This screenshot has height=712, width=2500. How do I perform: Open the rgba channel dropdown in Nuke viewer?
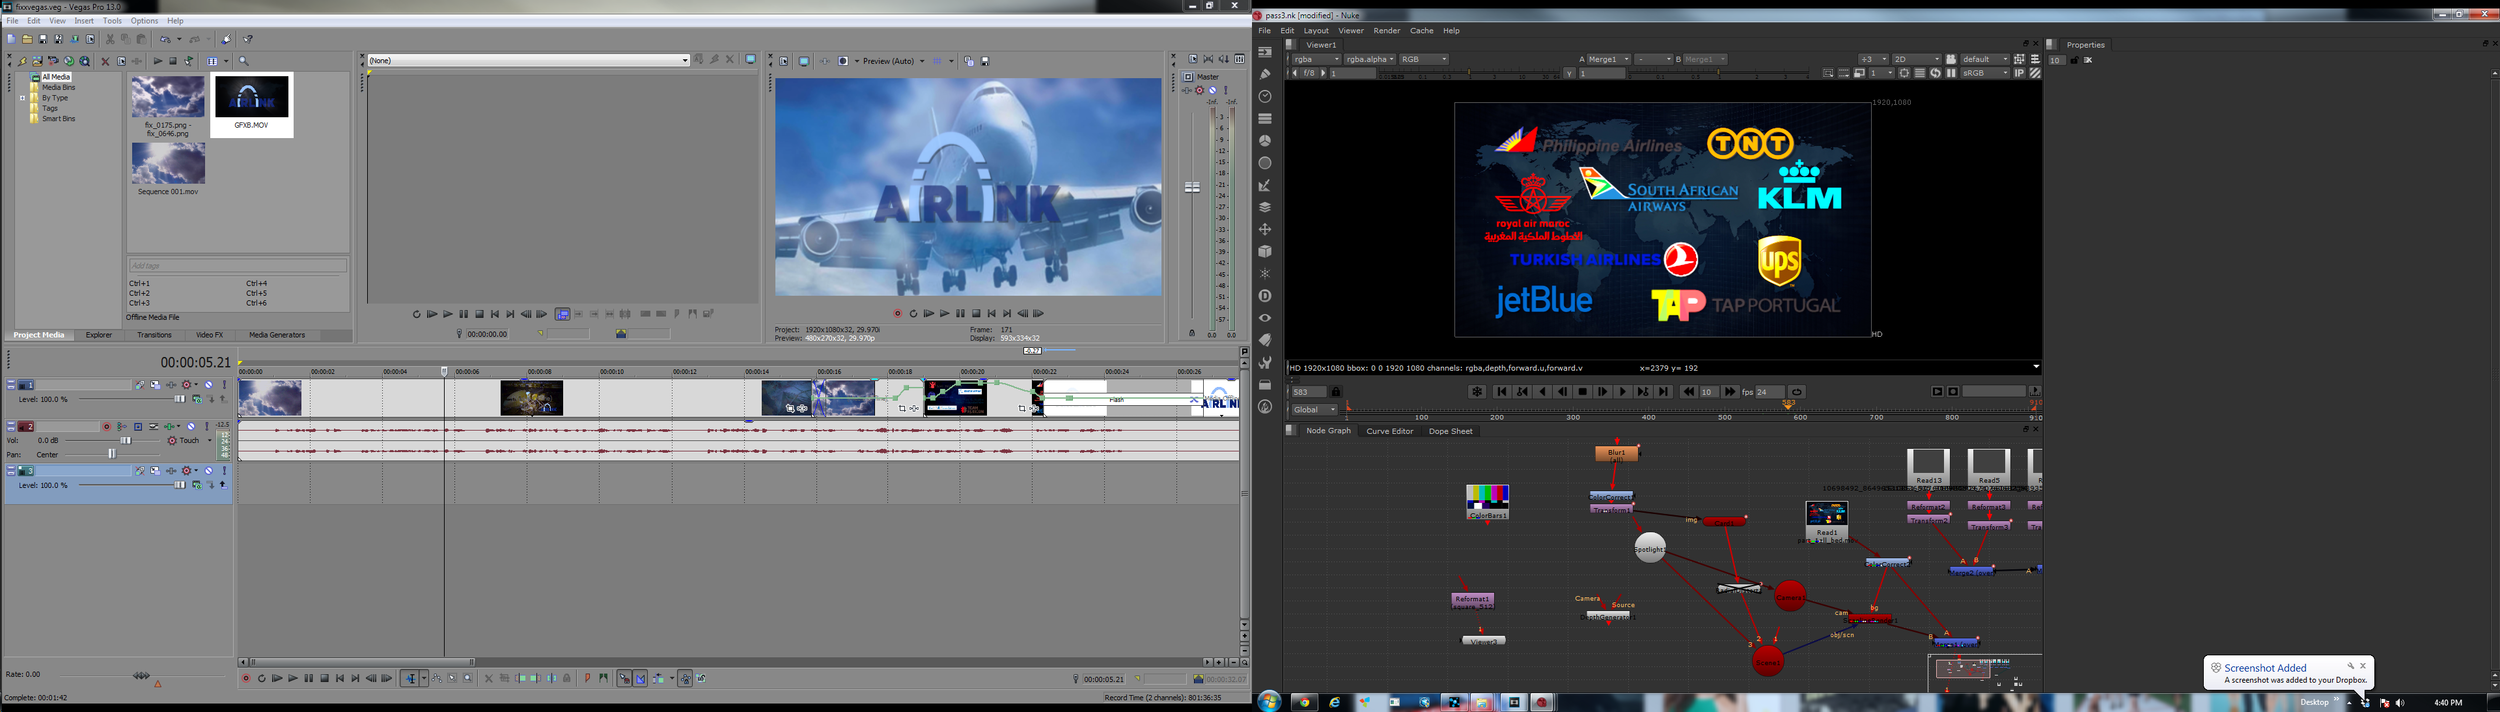[1316, 59]
